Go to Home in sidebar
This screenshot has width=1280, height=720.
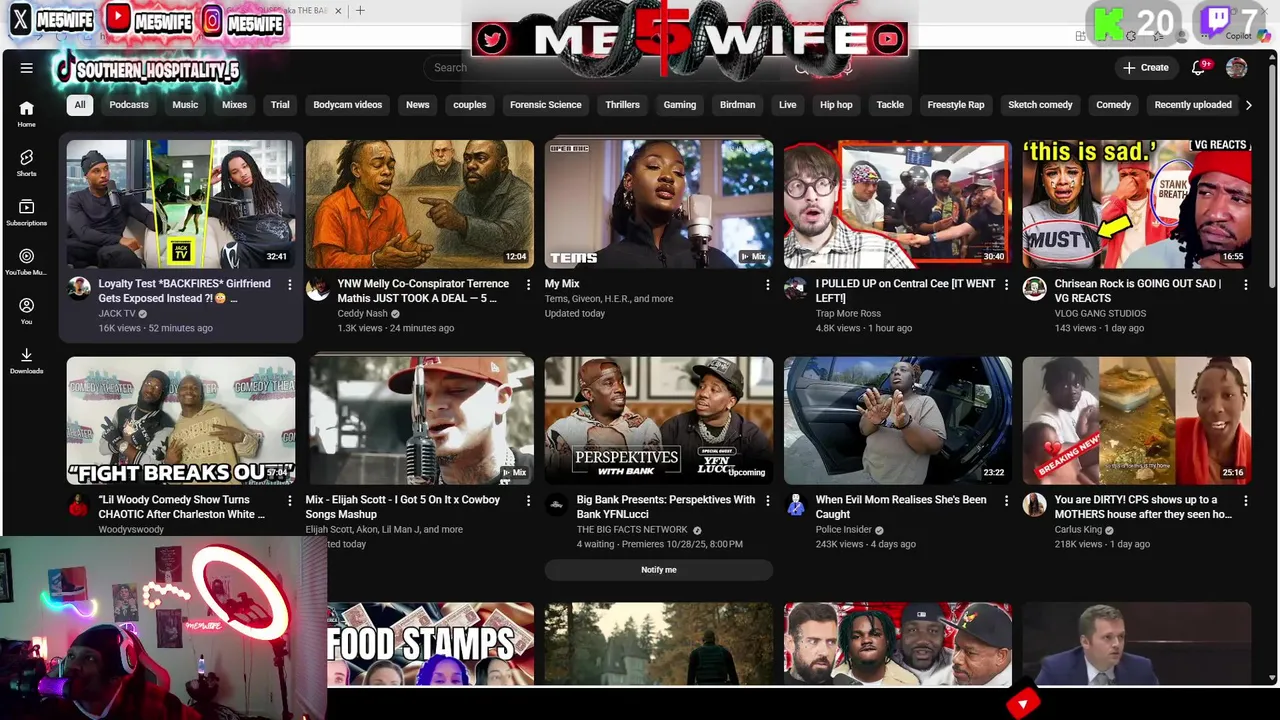tap(26, 114)
